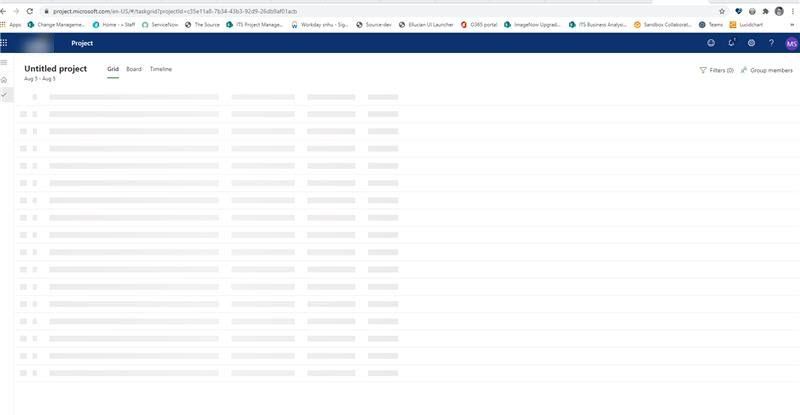Open the ITS Project Management bookmark
This screenshot has height=415, width=800.
coord(255,25)
